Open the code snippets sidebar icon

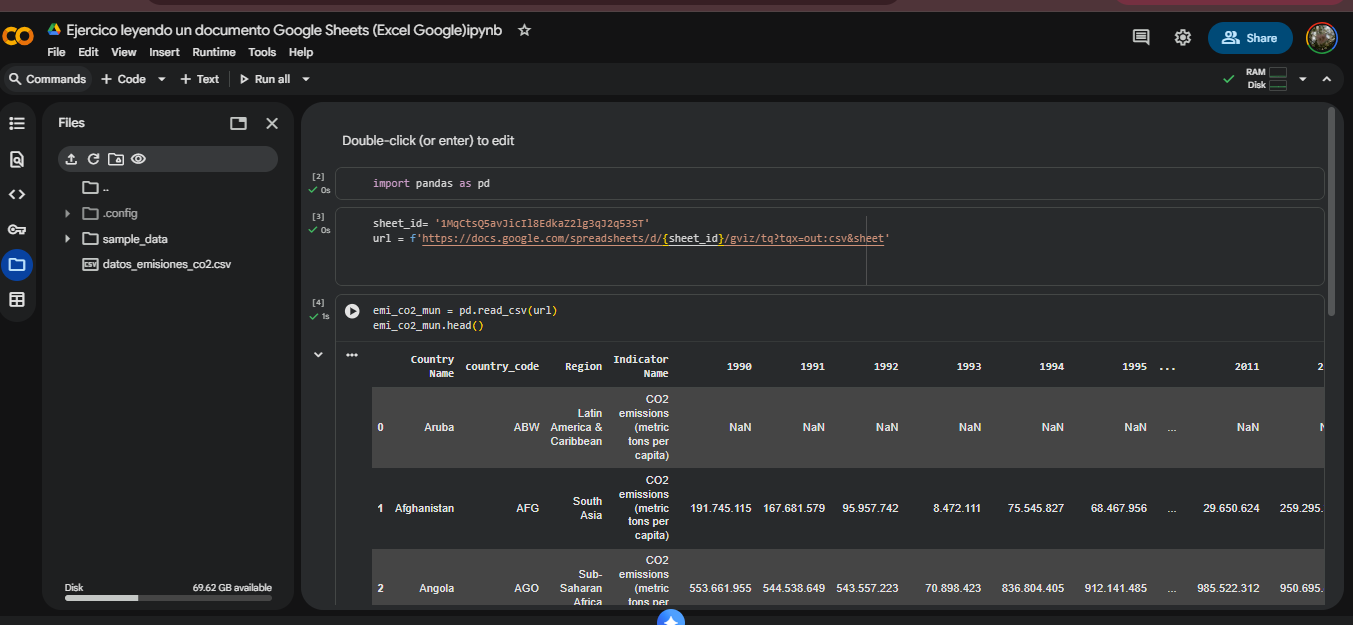[17, 194]
